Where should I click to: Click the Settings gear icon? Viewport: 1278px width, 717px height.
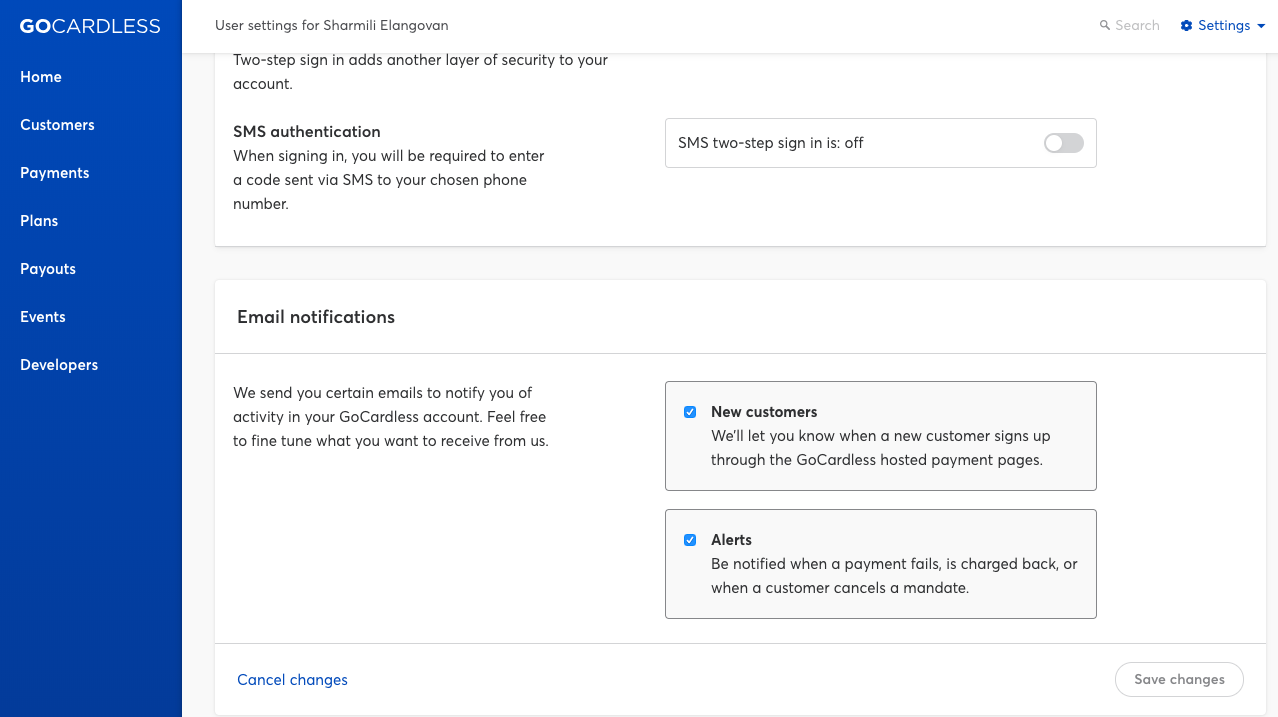pyautogui.click(x=1186, y=26)
